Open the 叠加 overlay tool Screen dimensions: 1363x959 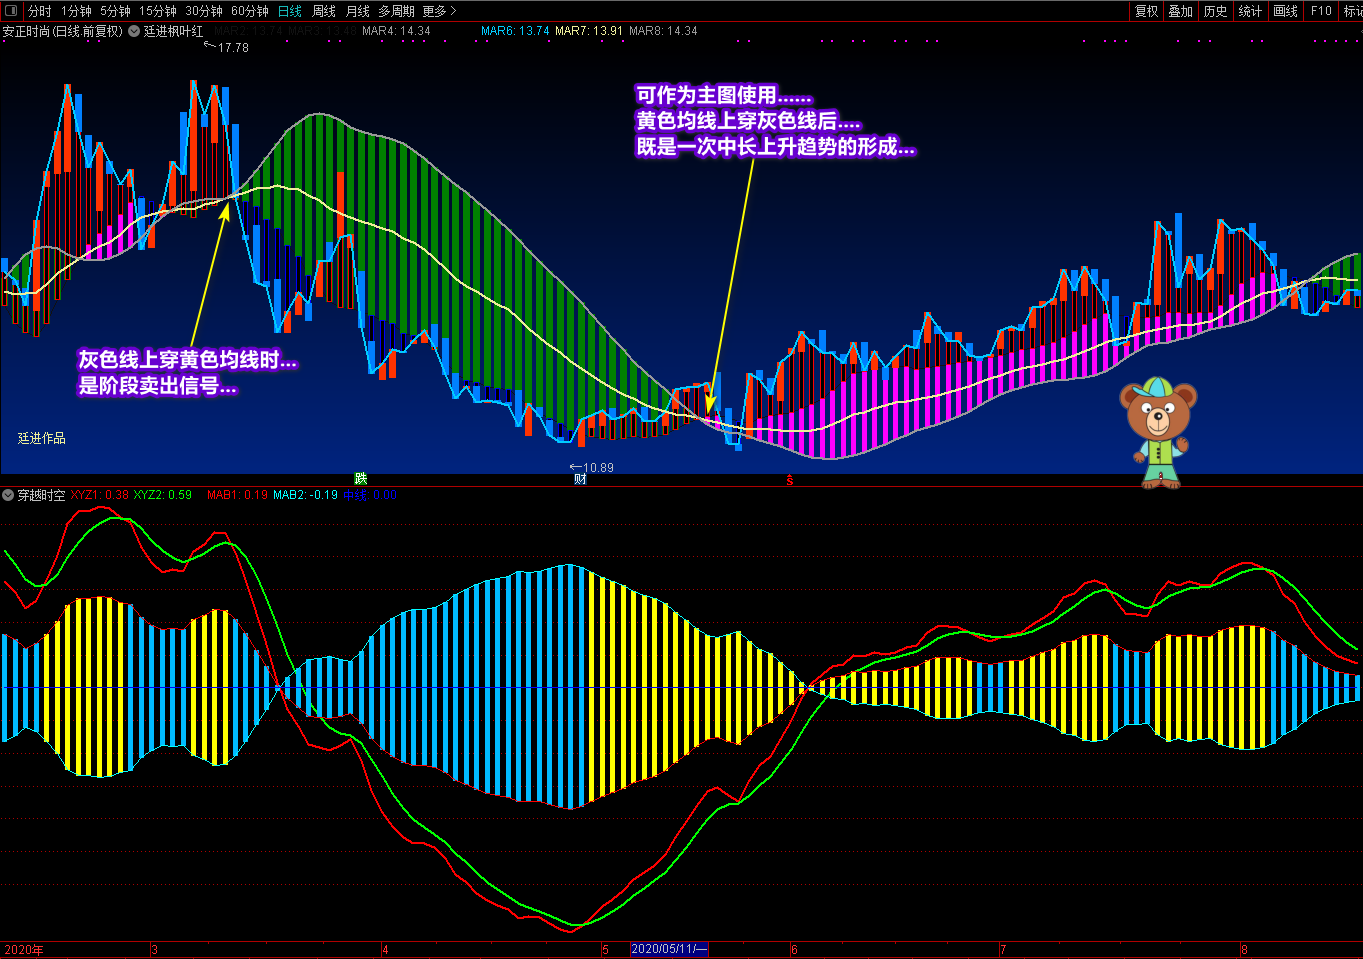coord(1180,11)
